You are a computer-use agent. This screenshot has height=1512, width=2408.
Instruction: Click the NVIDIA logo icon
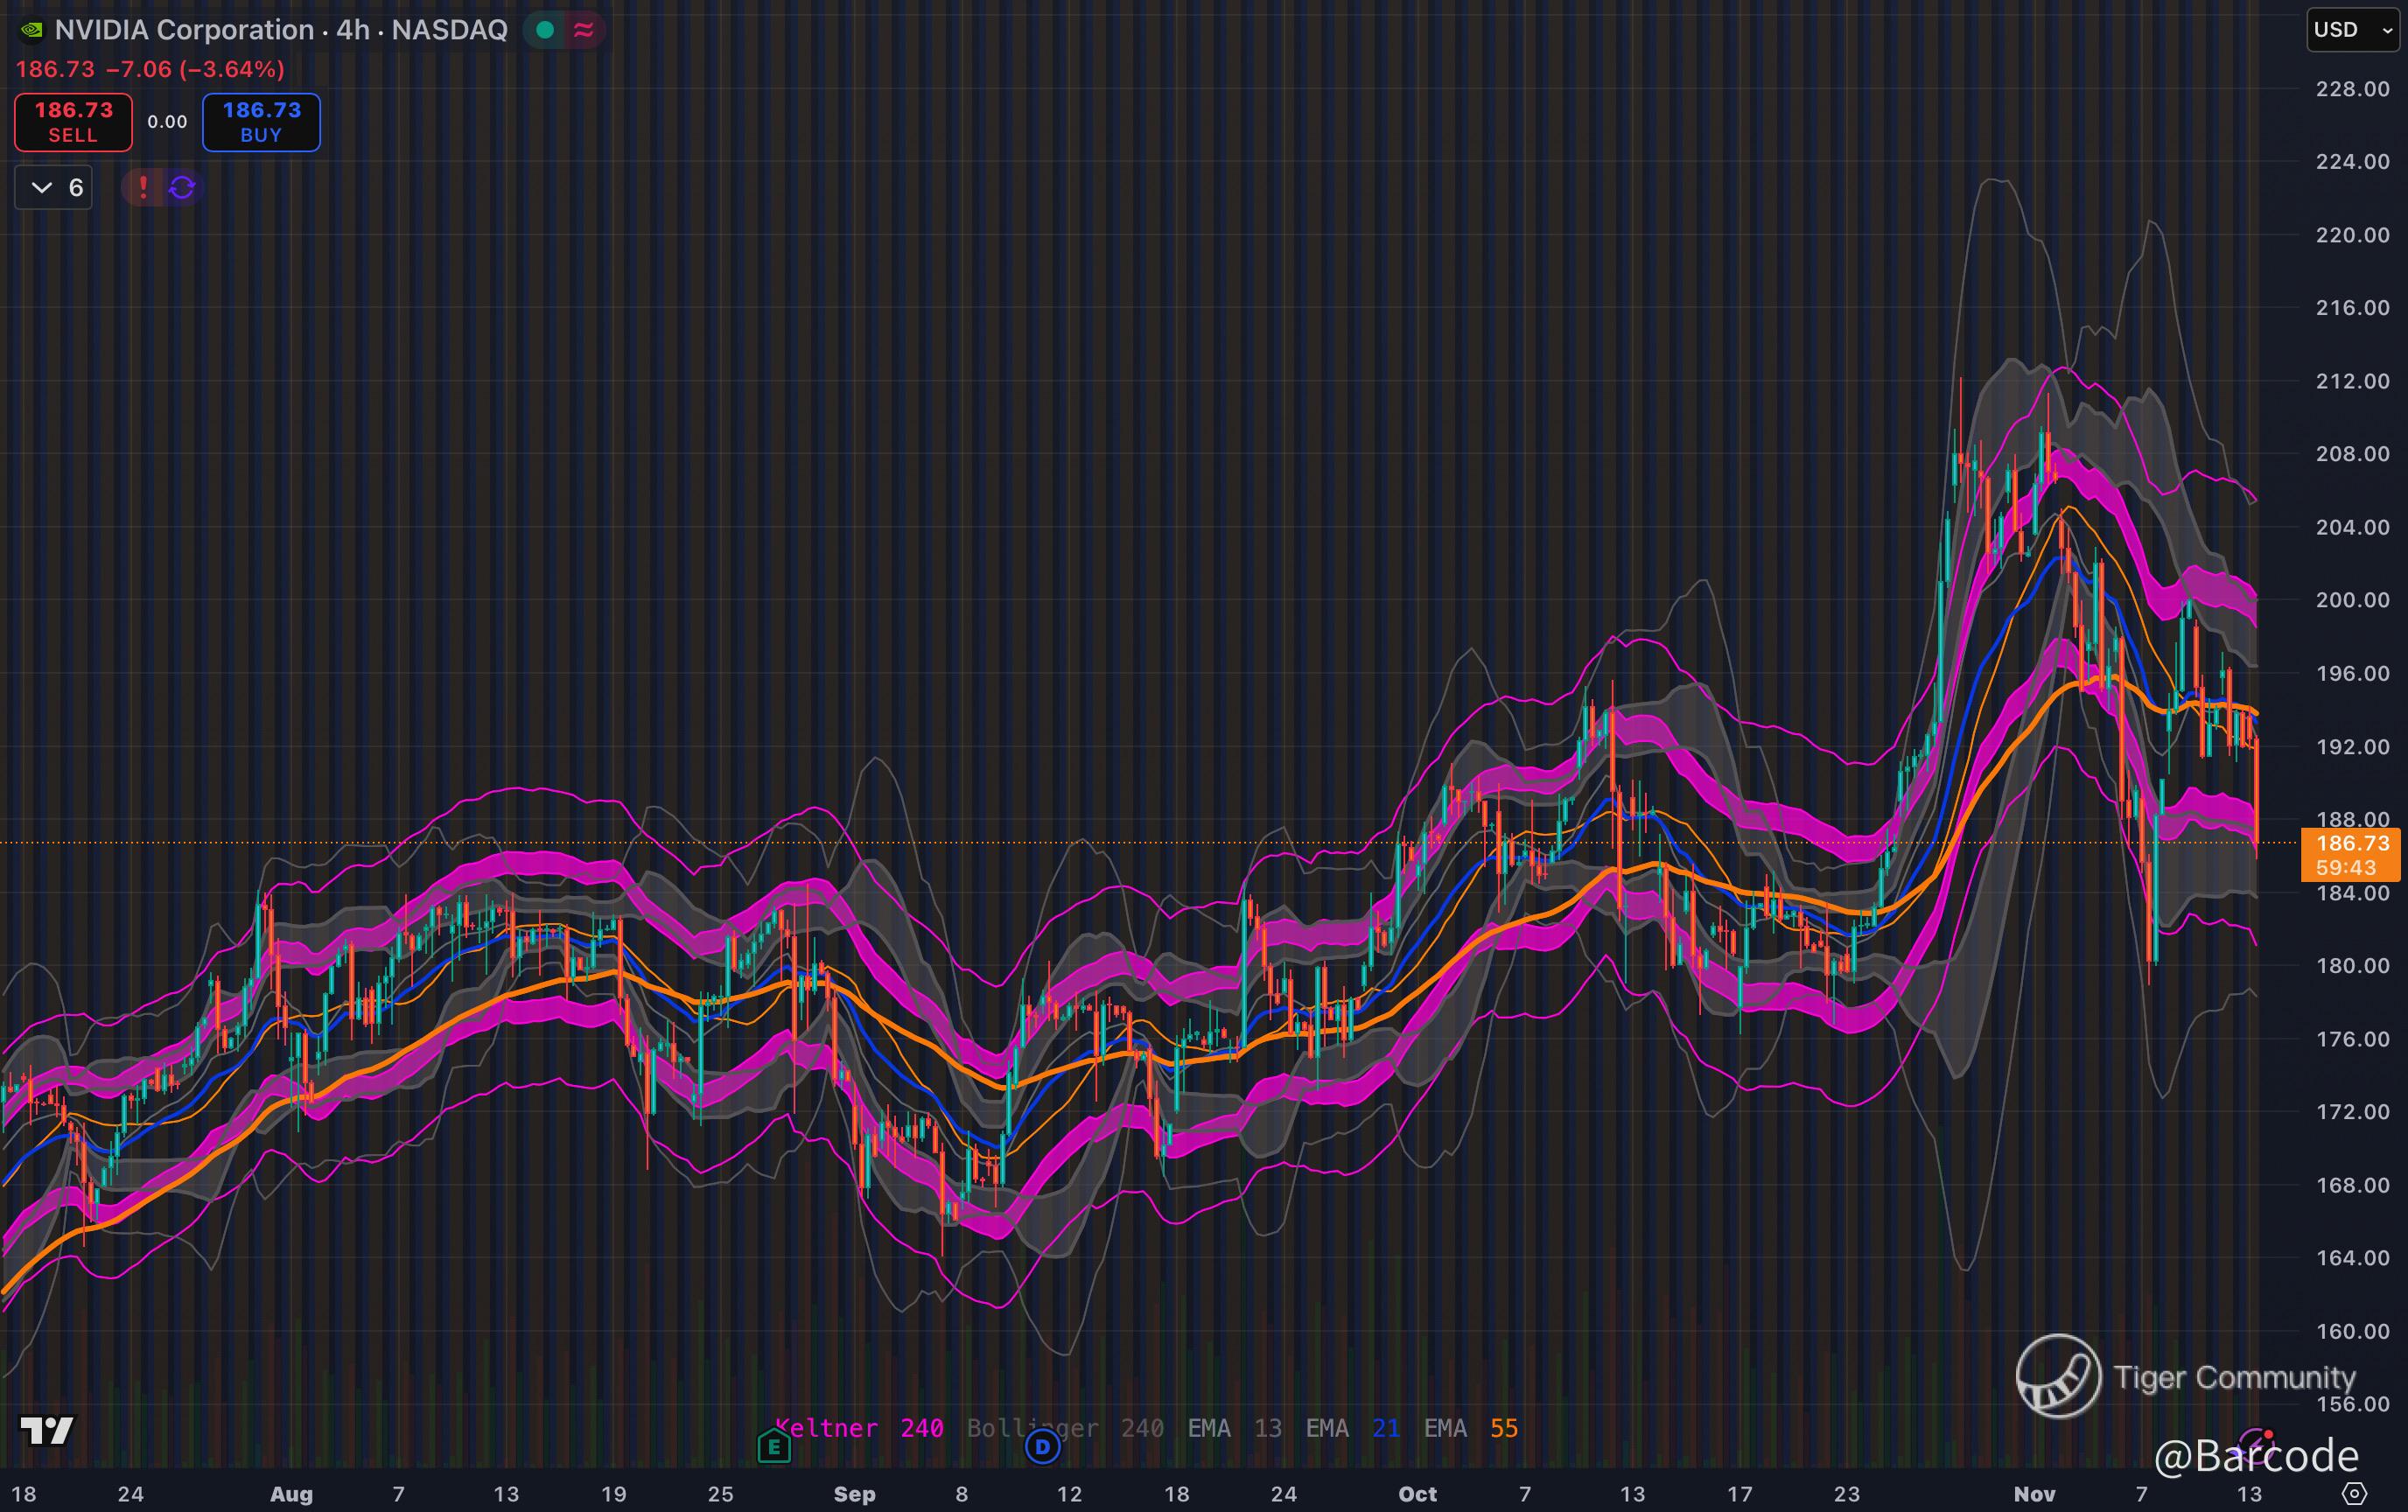click(32, 30)
